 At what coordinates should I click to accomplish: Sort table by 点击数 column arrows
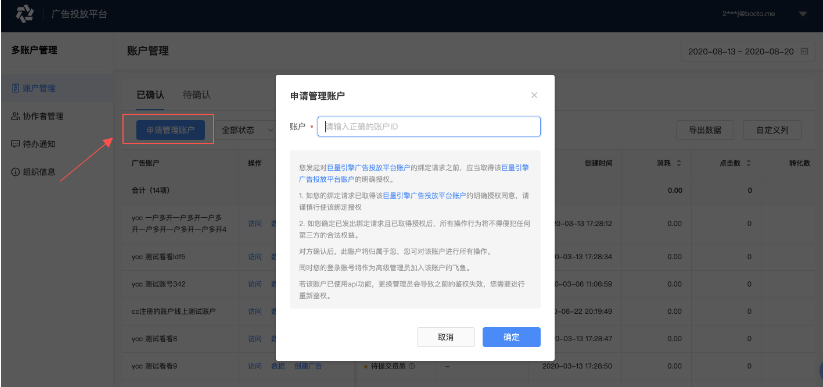click(x=749, y=163)
